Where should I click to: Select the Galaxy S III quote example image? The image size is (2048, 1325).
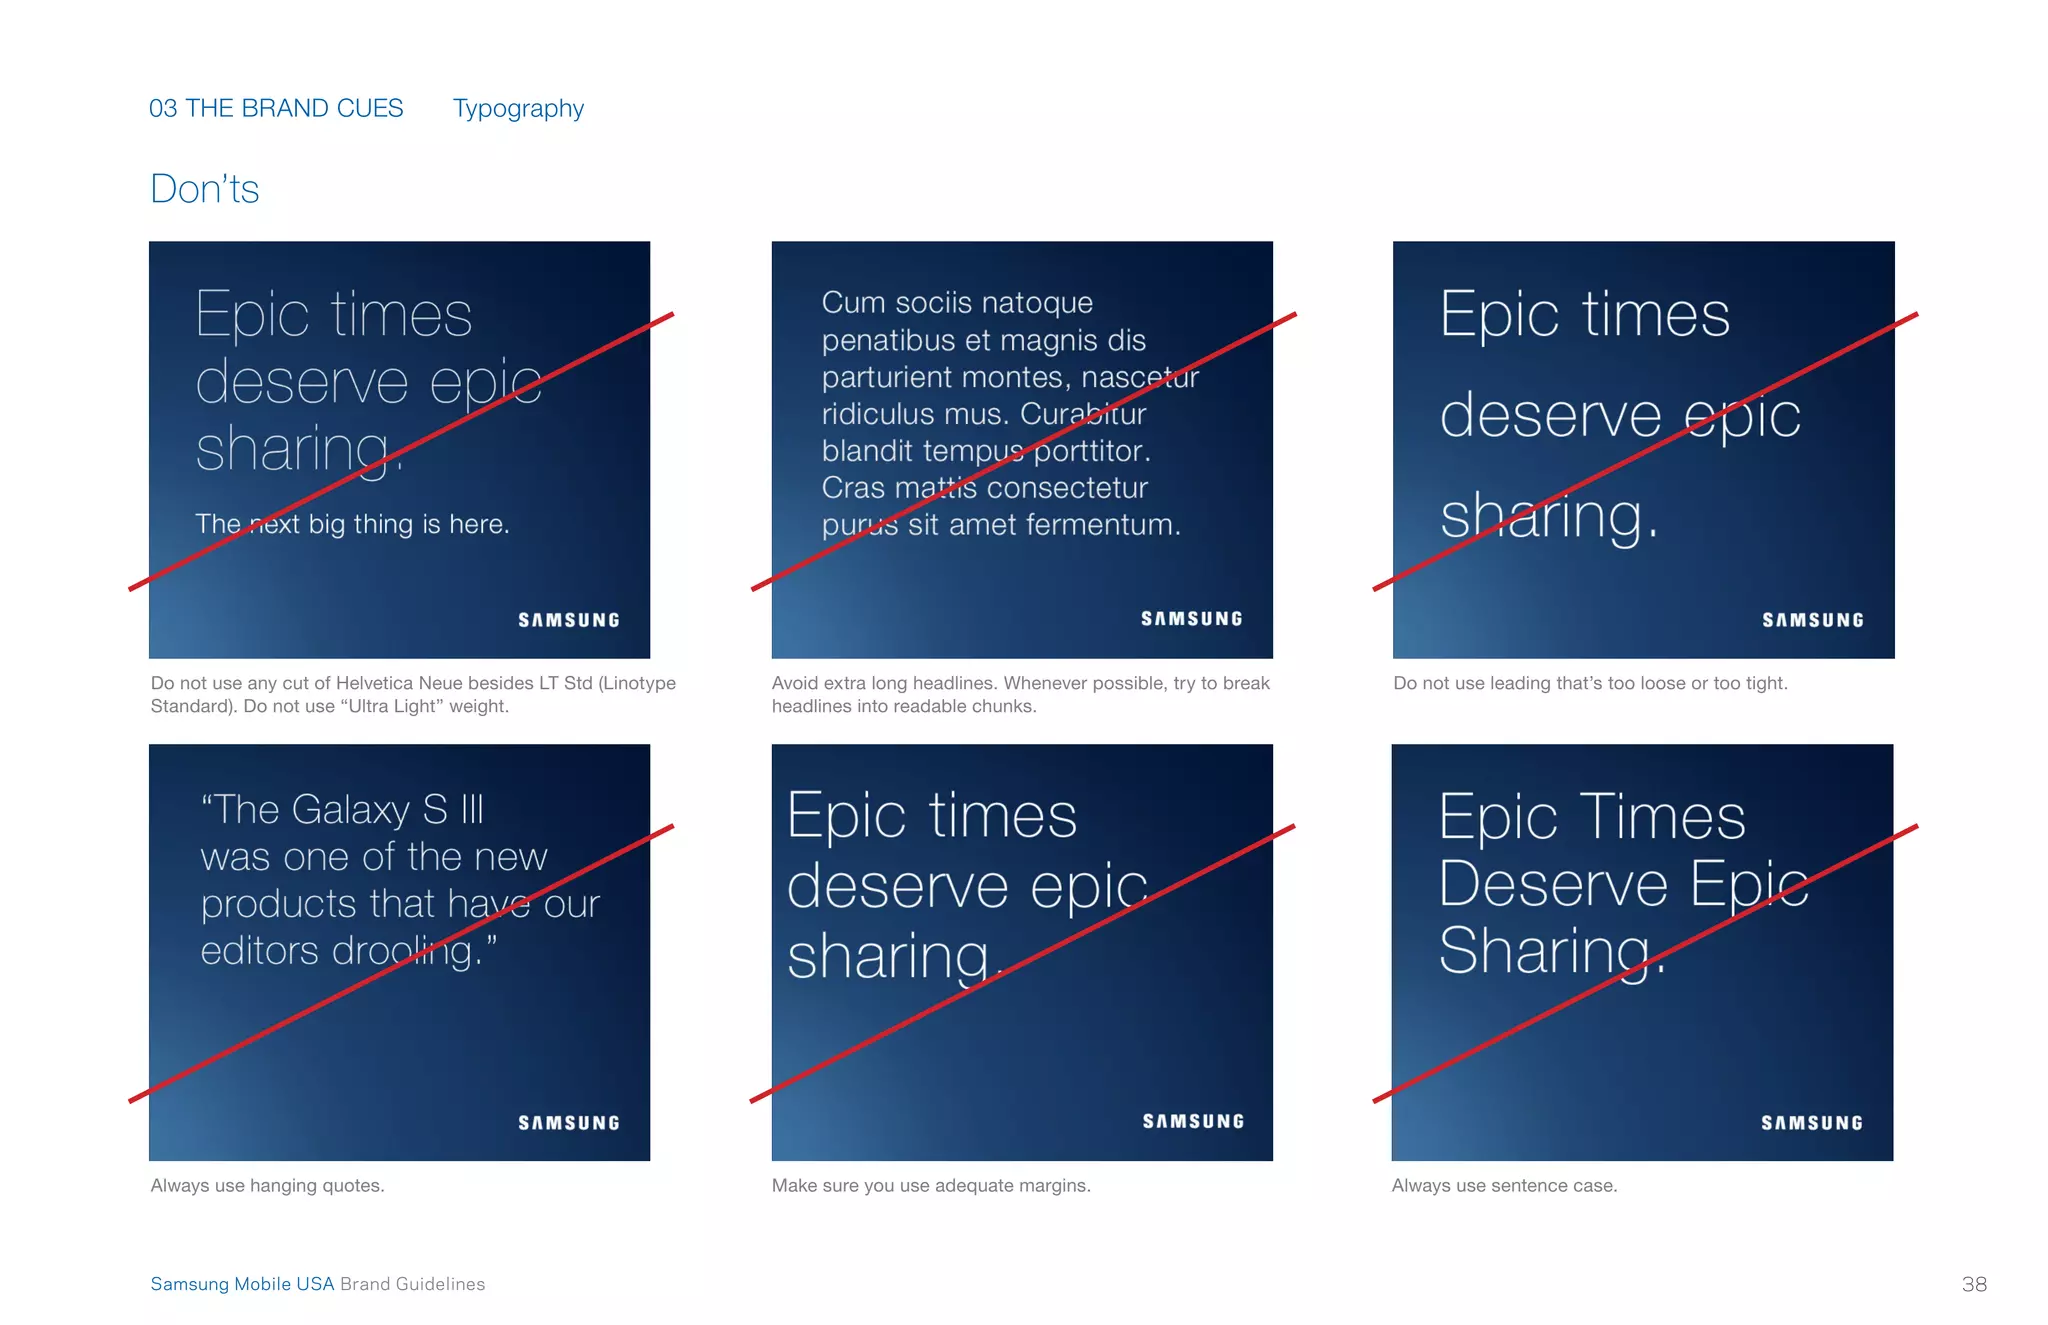400,952
